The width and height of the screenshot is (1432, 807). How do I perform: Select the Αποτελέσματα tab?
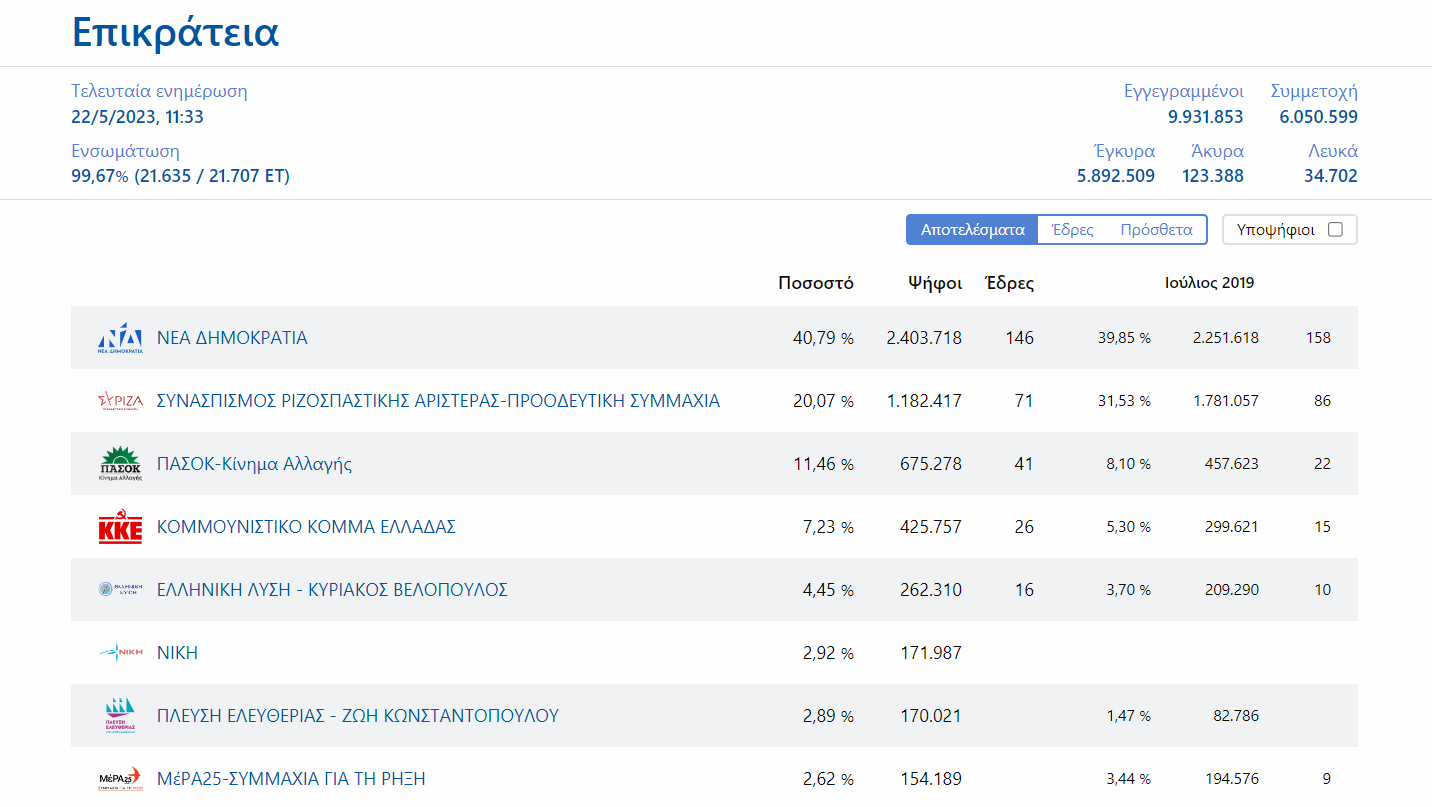972,230
